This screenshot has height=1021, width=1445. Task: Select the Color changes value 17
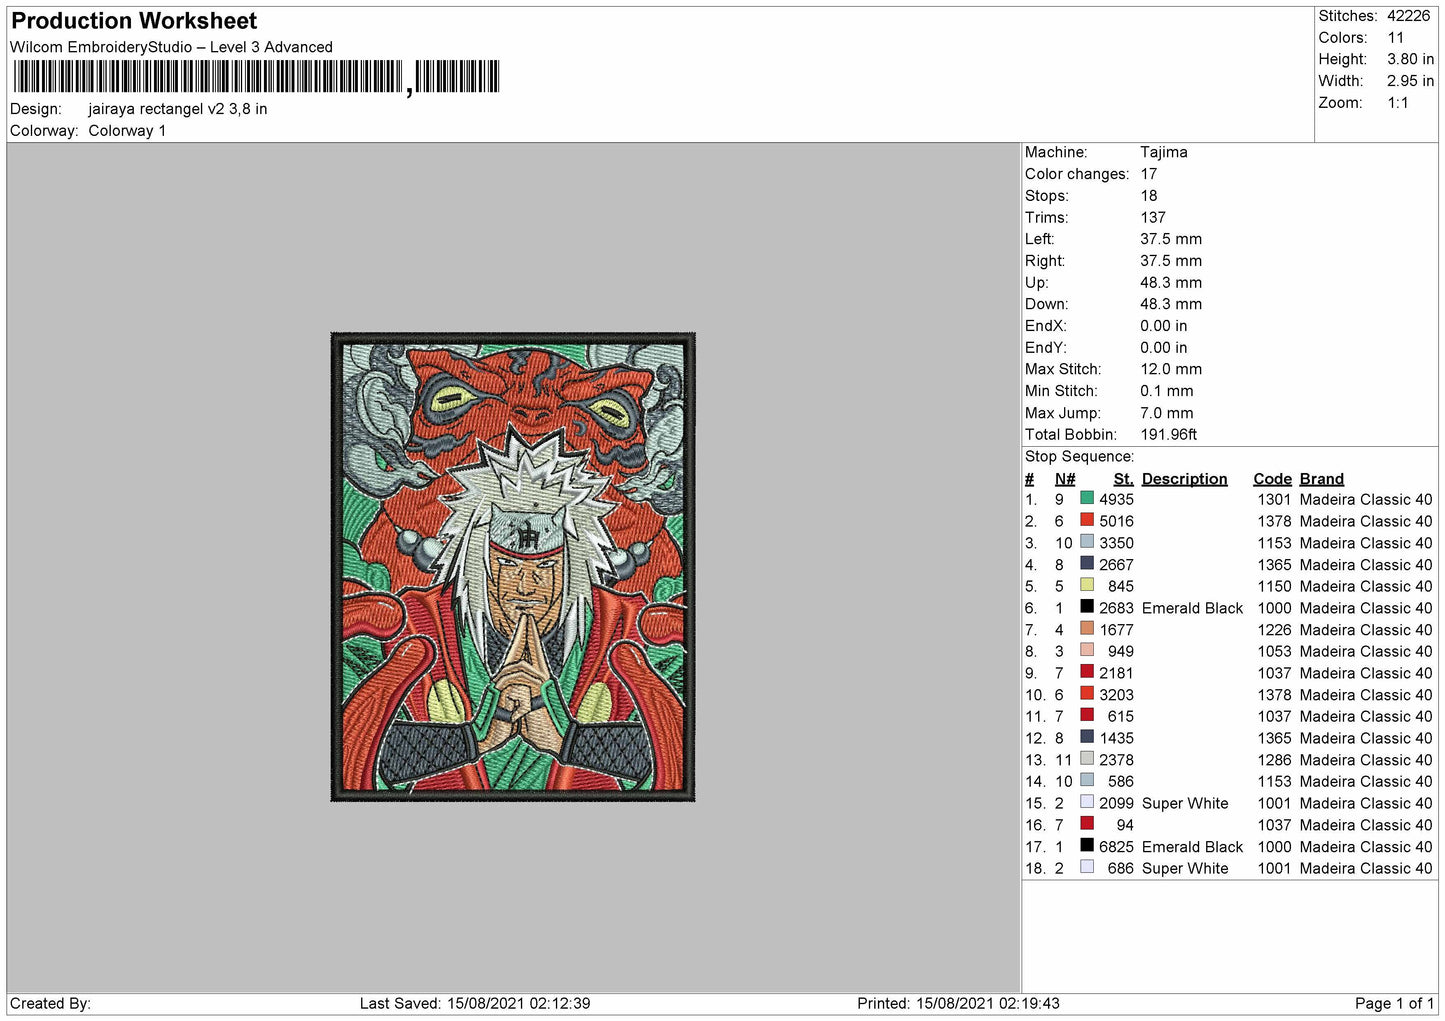pyautogui.click(x=1149, y=174)
